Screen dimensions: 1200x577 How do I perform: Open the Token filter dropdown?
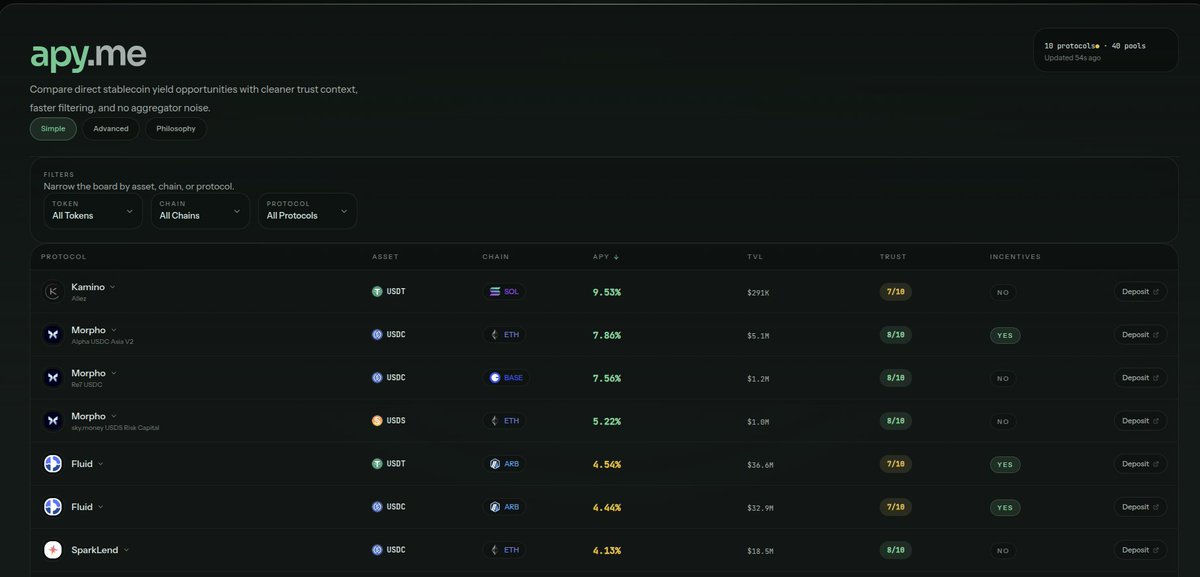(x=92, y=210)
